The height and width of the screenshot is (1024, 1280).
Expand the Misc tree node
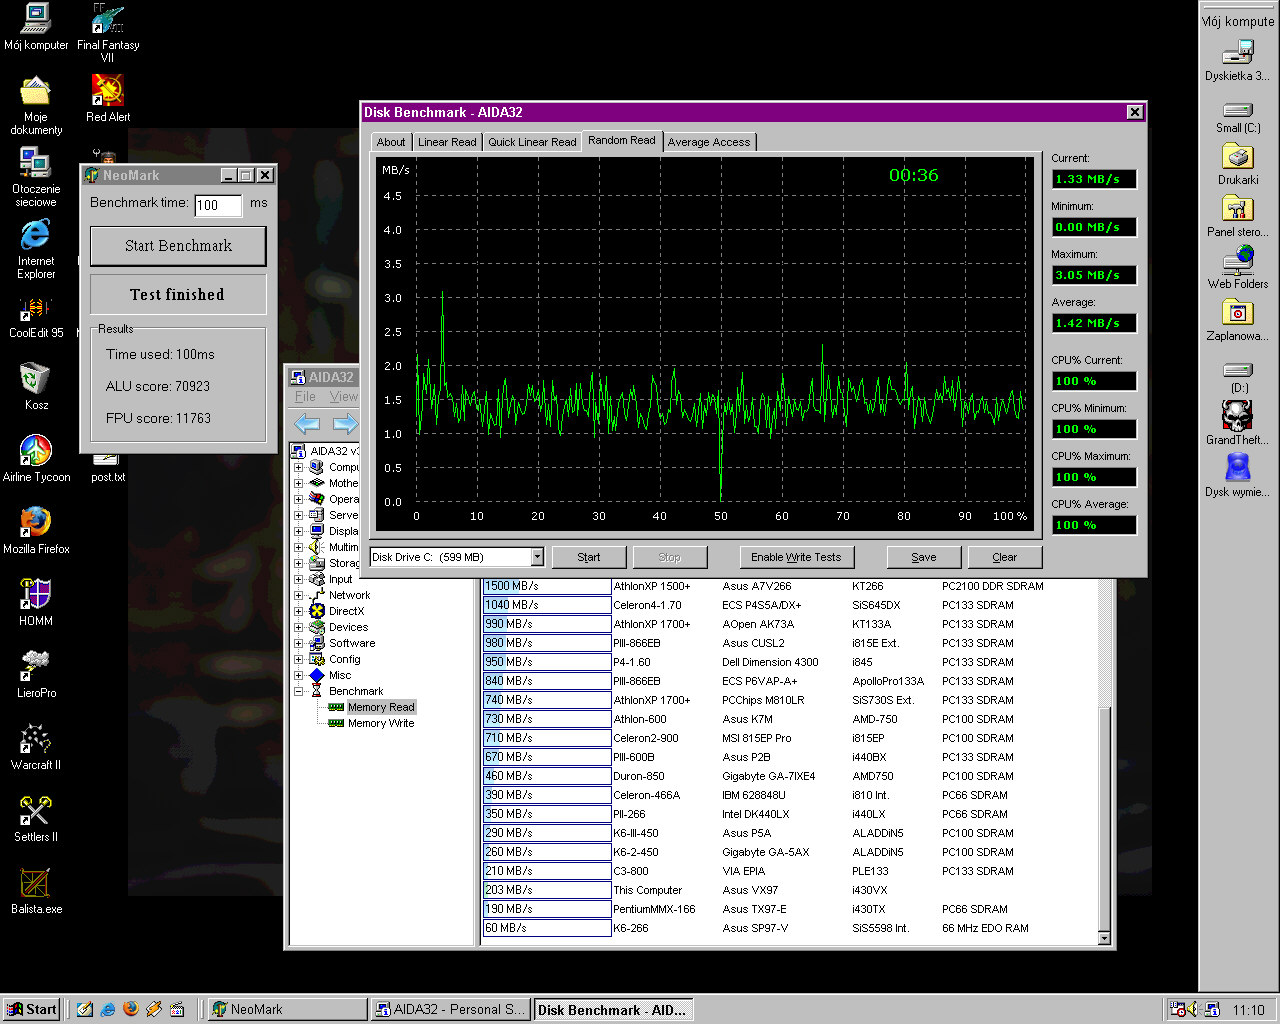tap(298, 675)
